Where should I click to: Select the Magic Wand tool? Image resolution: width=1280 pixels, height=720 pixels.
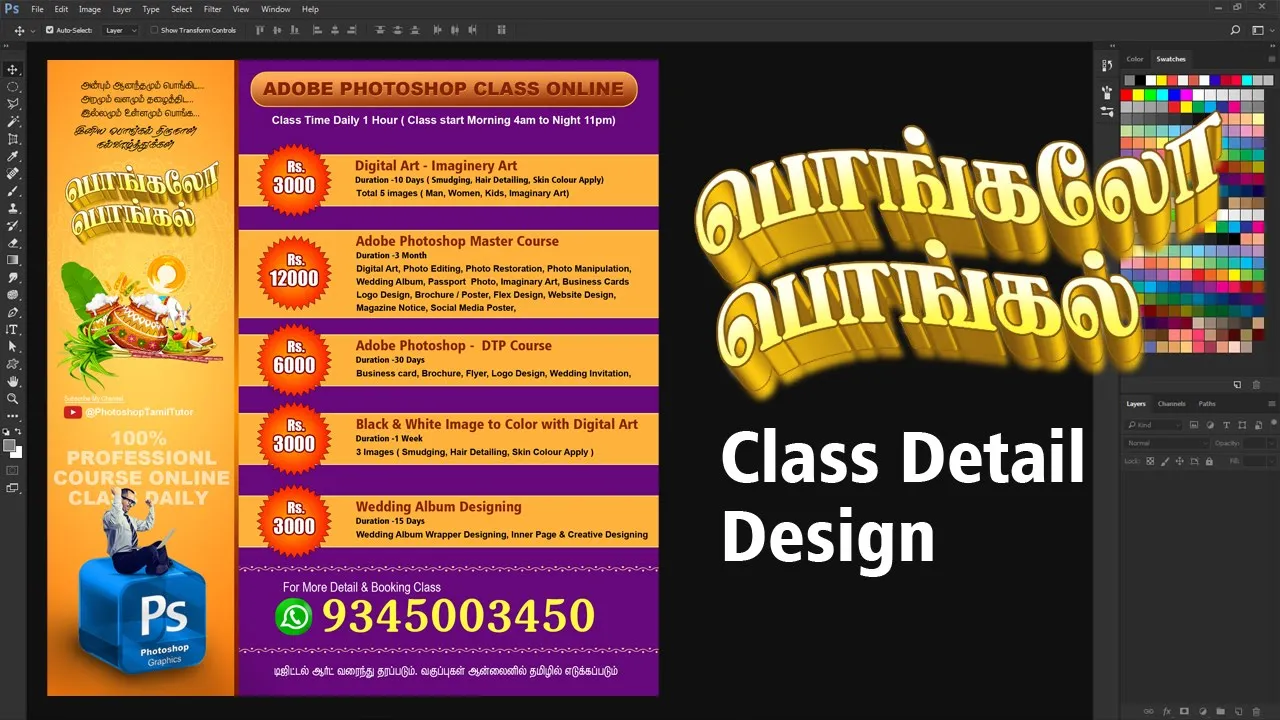13,121
